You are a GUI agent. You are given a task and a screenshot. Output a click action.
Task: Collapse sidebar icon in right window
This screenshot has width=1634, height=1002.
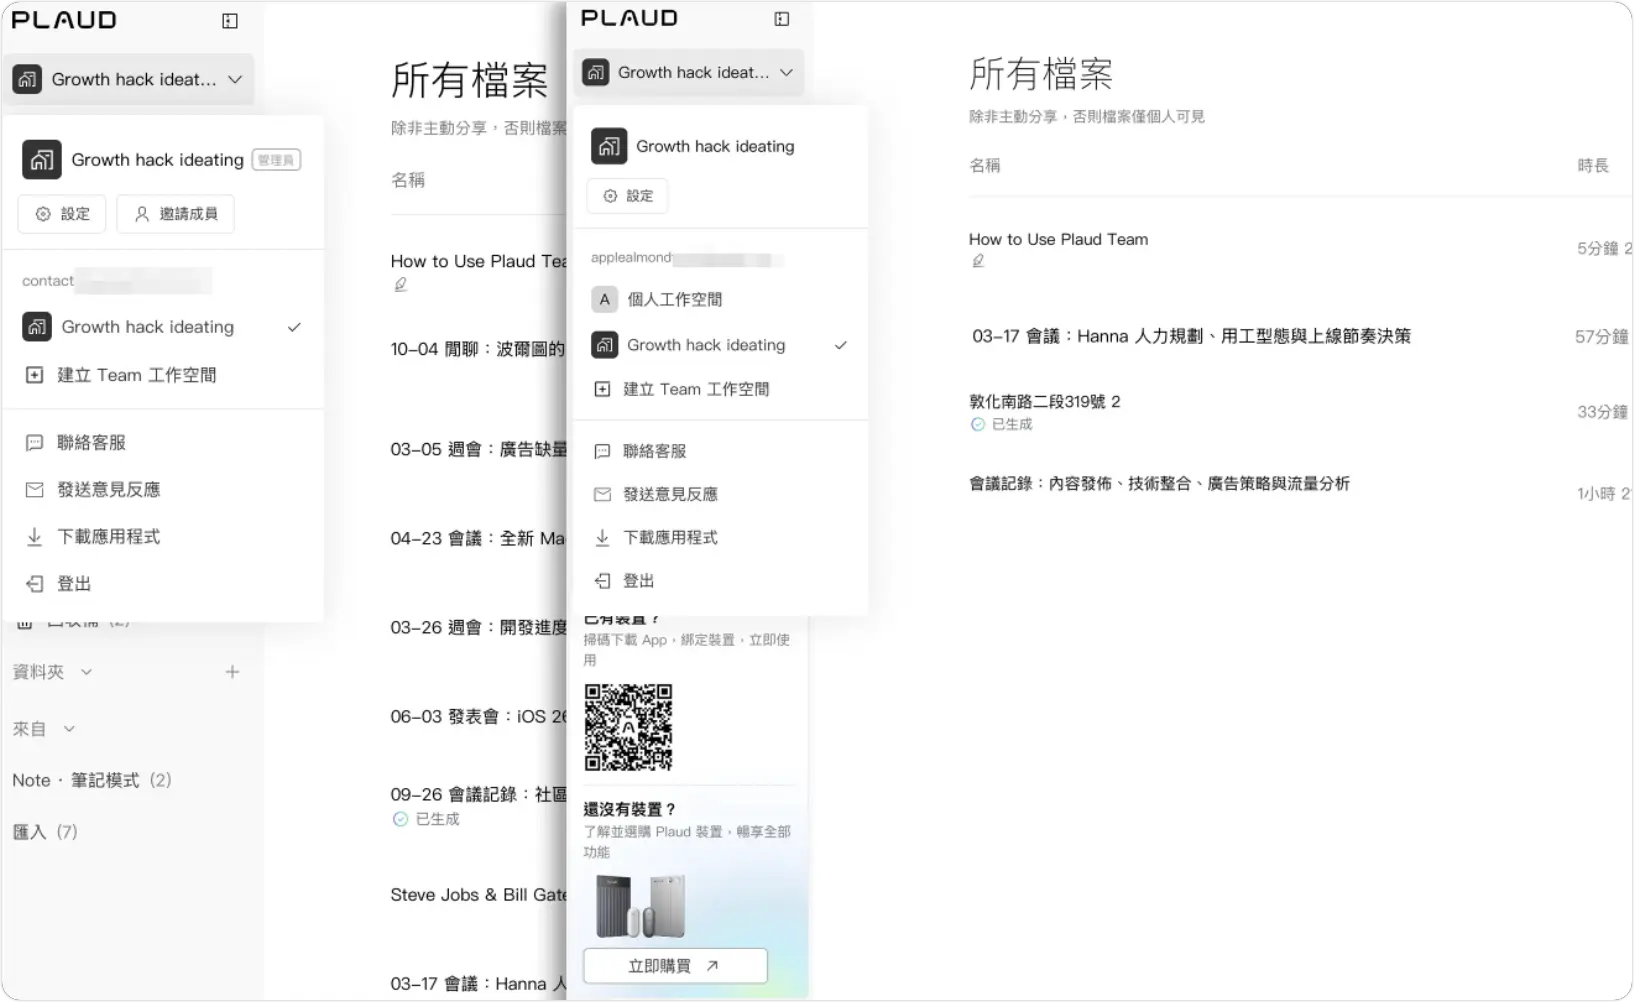782,19
